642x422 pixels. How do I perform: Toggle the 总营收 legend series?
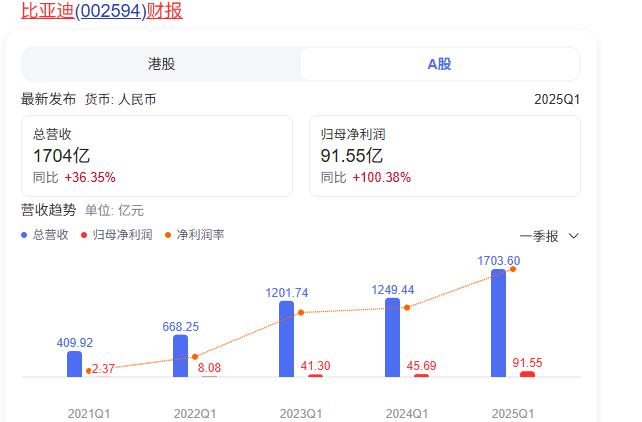click(45, 235)
